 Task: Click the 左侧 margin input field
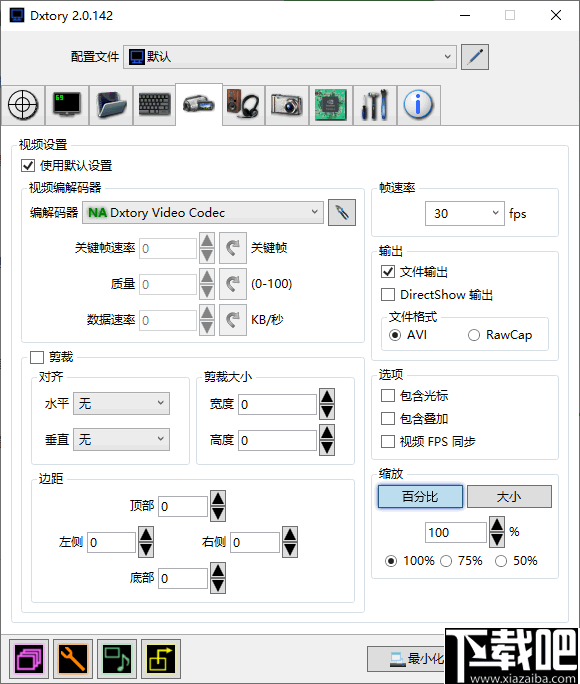click(x=111, y=542)
